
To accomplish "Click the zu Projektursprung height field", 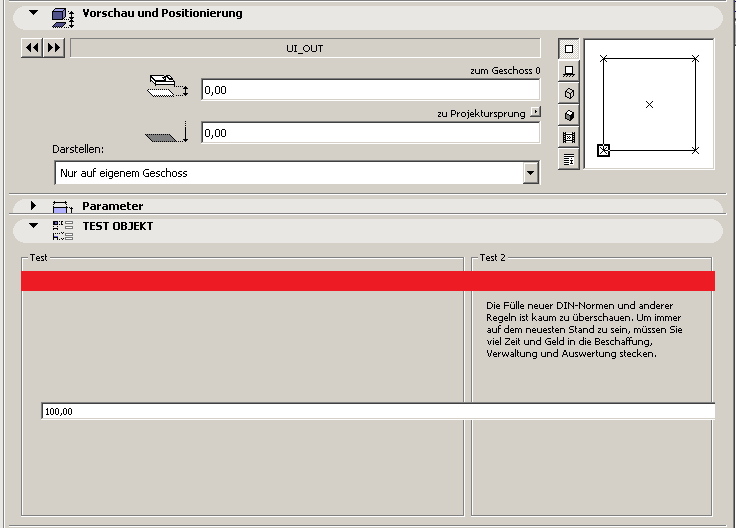I will 371,133.
